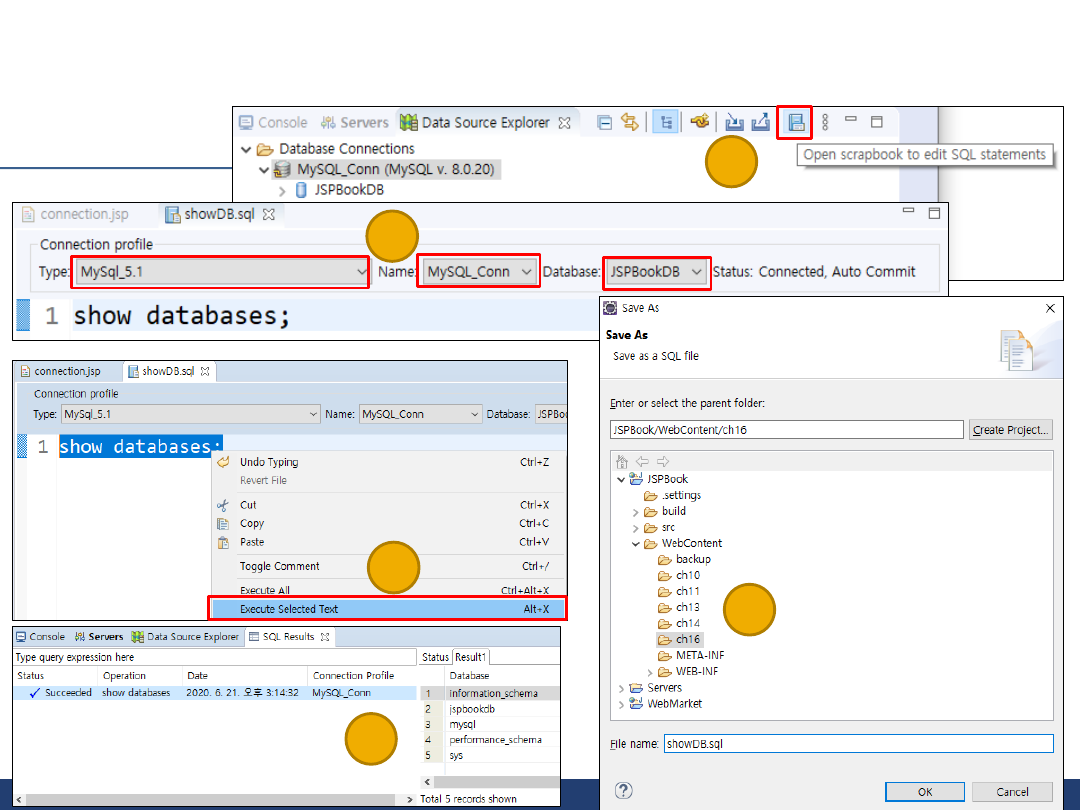Collapse the WebContent folder in tree

635,544
